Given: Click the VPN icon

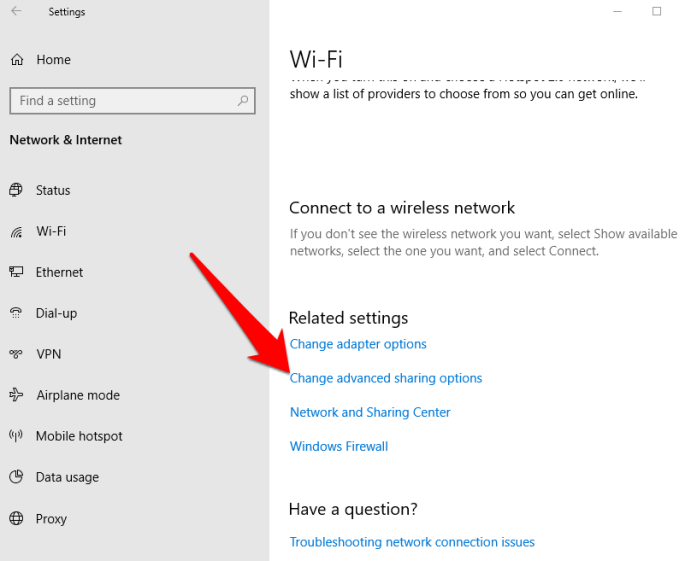Looking at the screenshot, I should click(x=16, y=354).
